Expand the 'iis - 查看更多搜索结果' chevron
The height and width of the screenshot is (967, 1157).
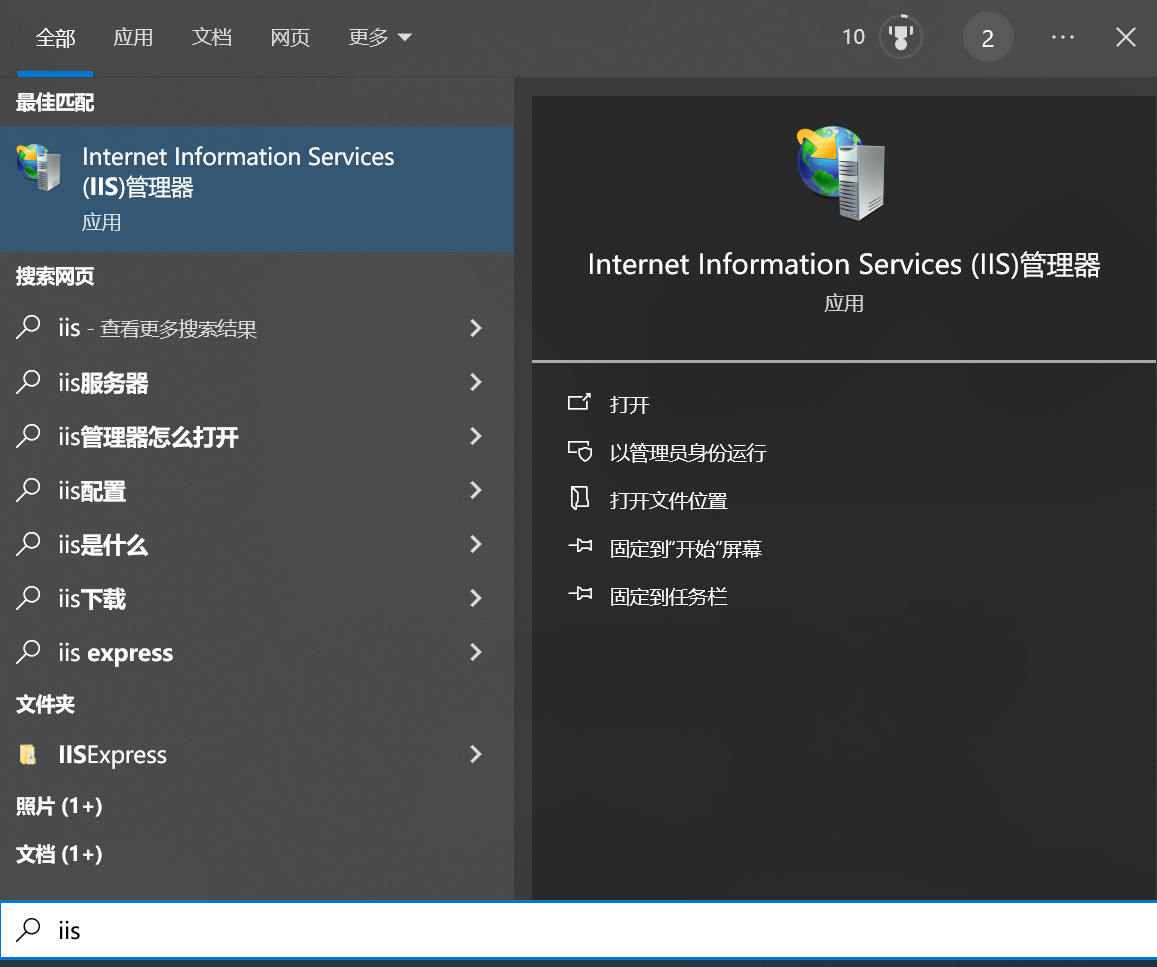[x=476, y=328]
